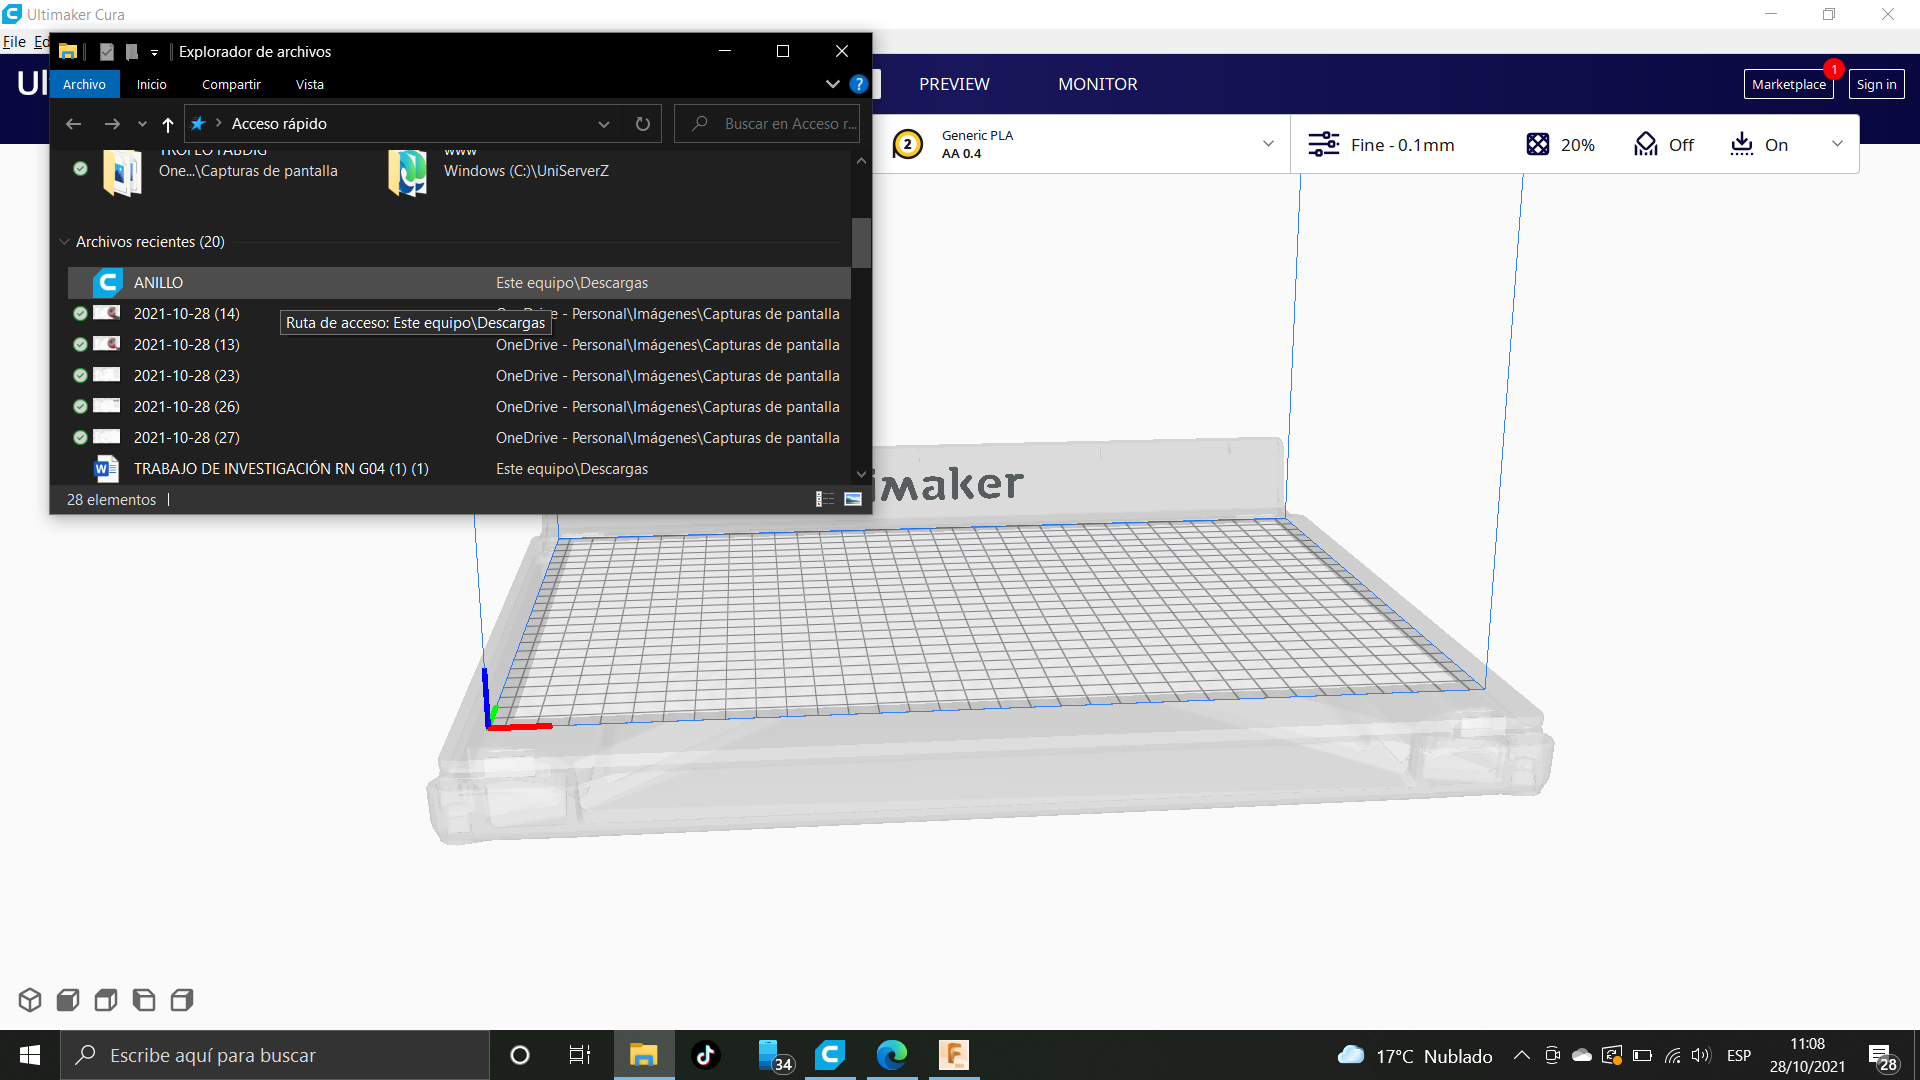Open Task View on the taskbar

(580, 1055)
